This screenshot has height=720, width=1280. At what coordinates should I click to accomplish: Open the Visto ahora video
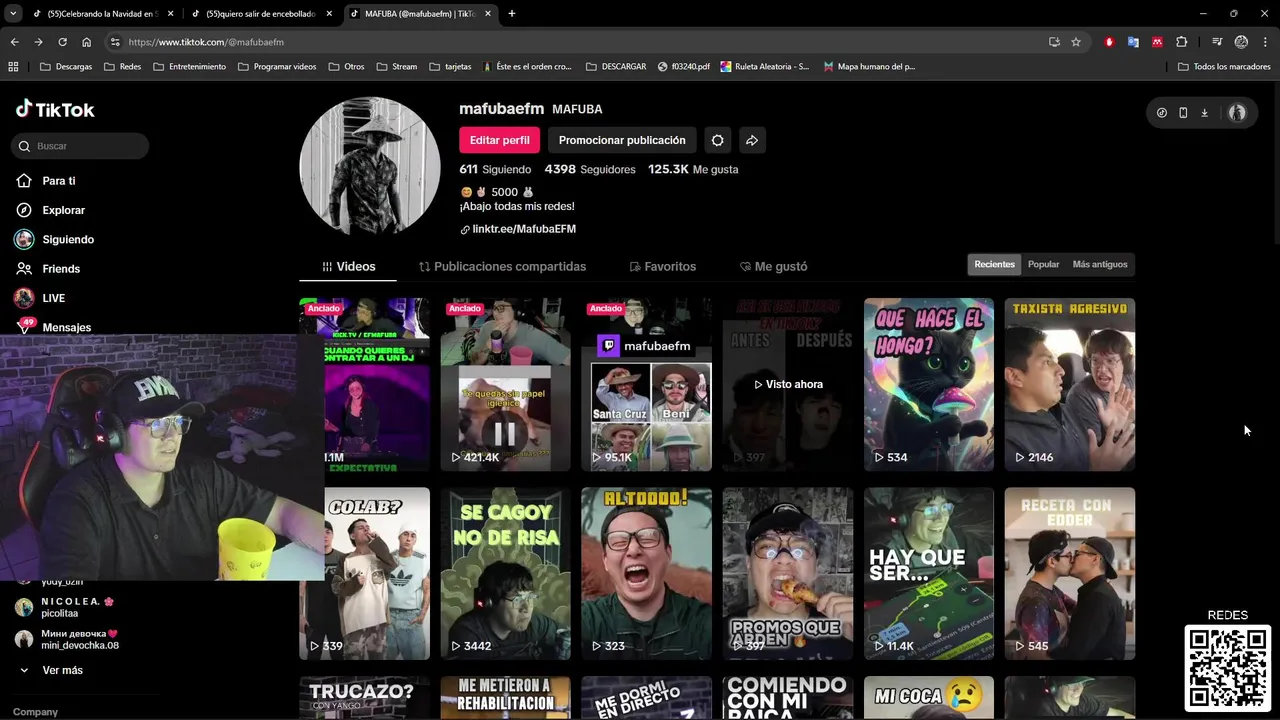788,384
